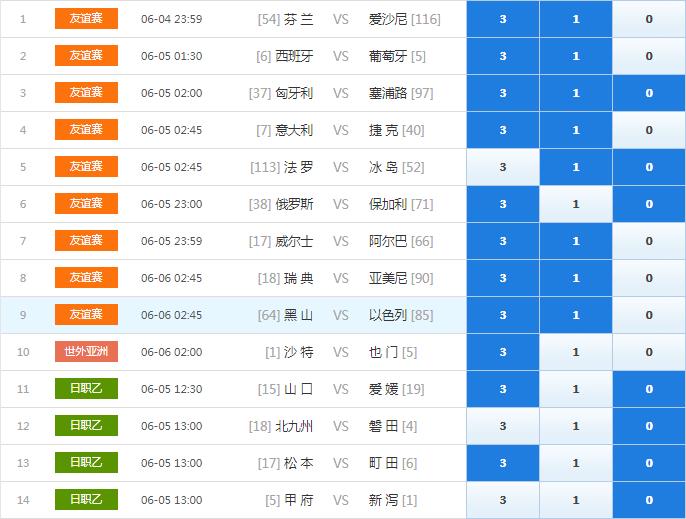Select the 1 option for 山口 vs 爱媛
This screenshot has height=519, width=686.
pos(576,389)
